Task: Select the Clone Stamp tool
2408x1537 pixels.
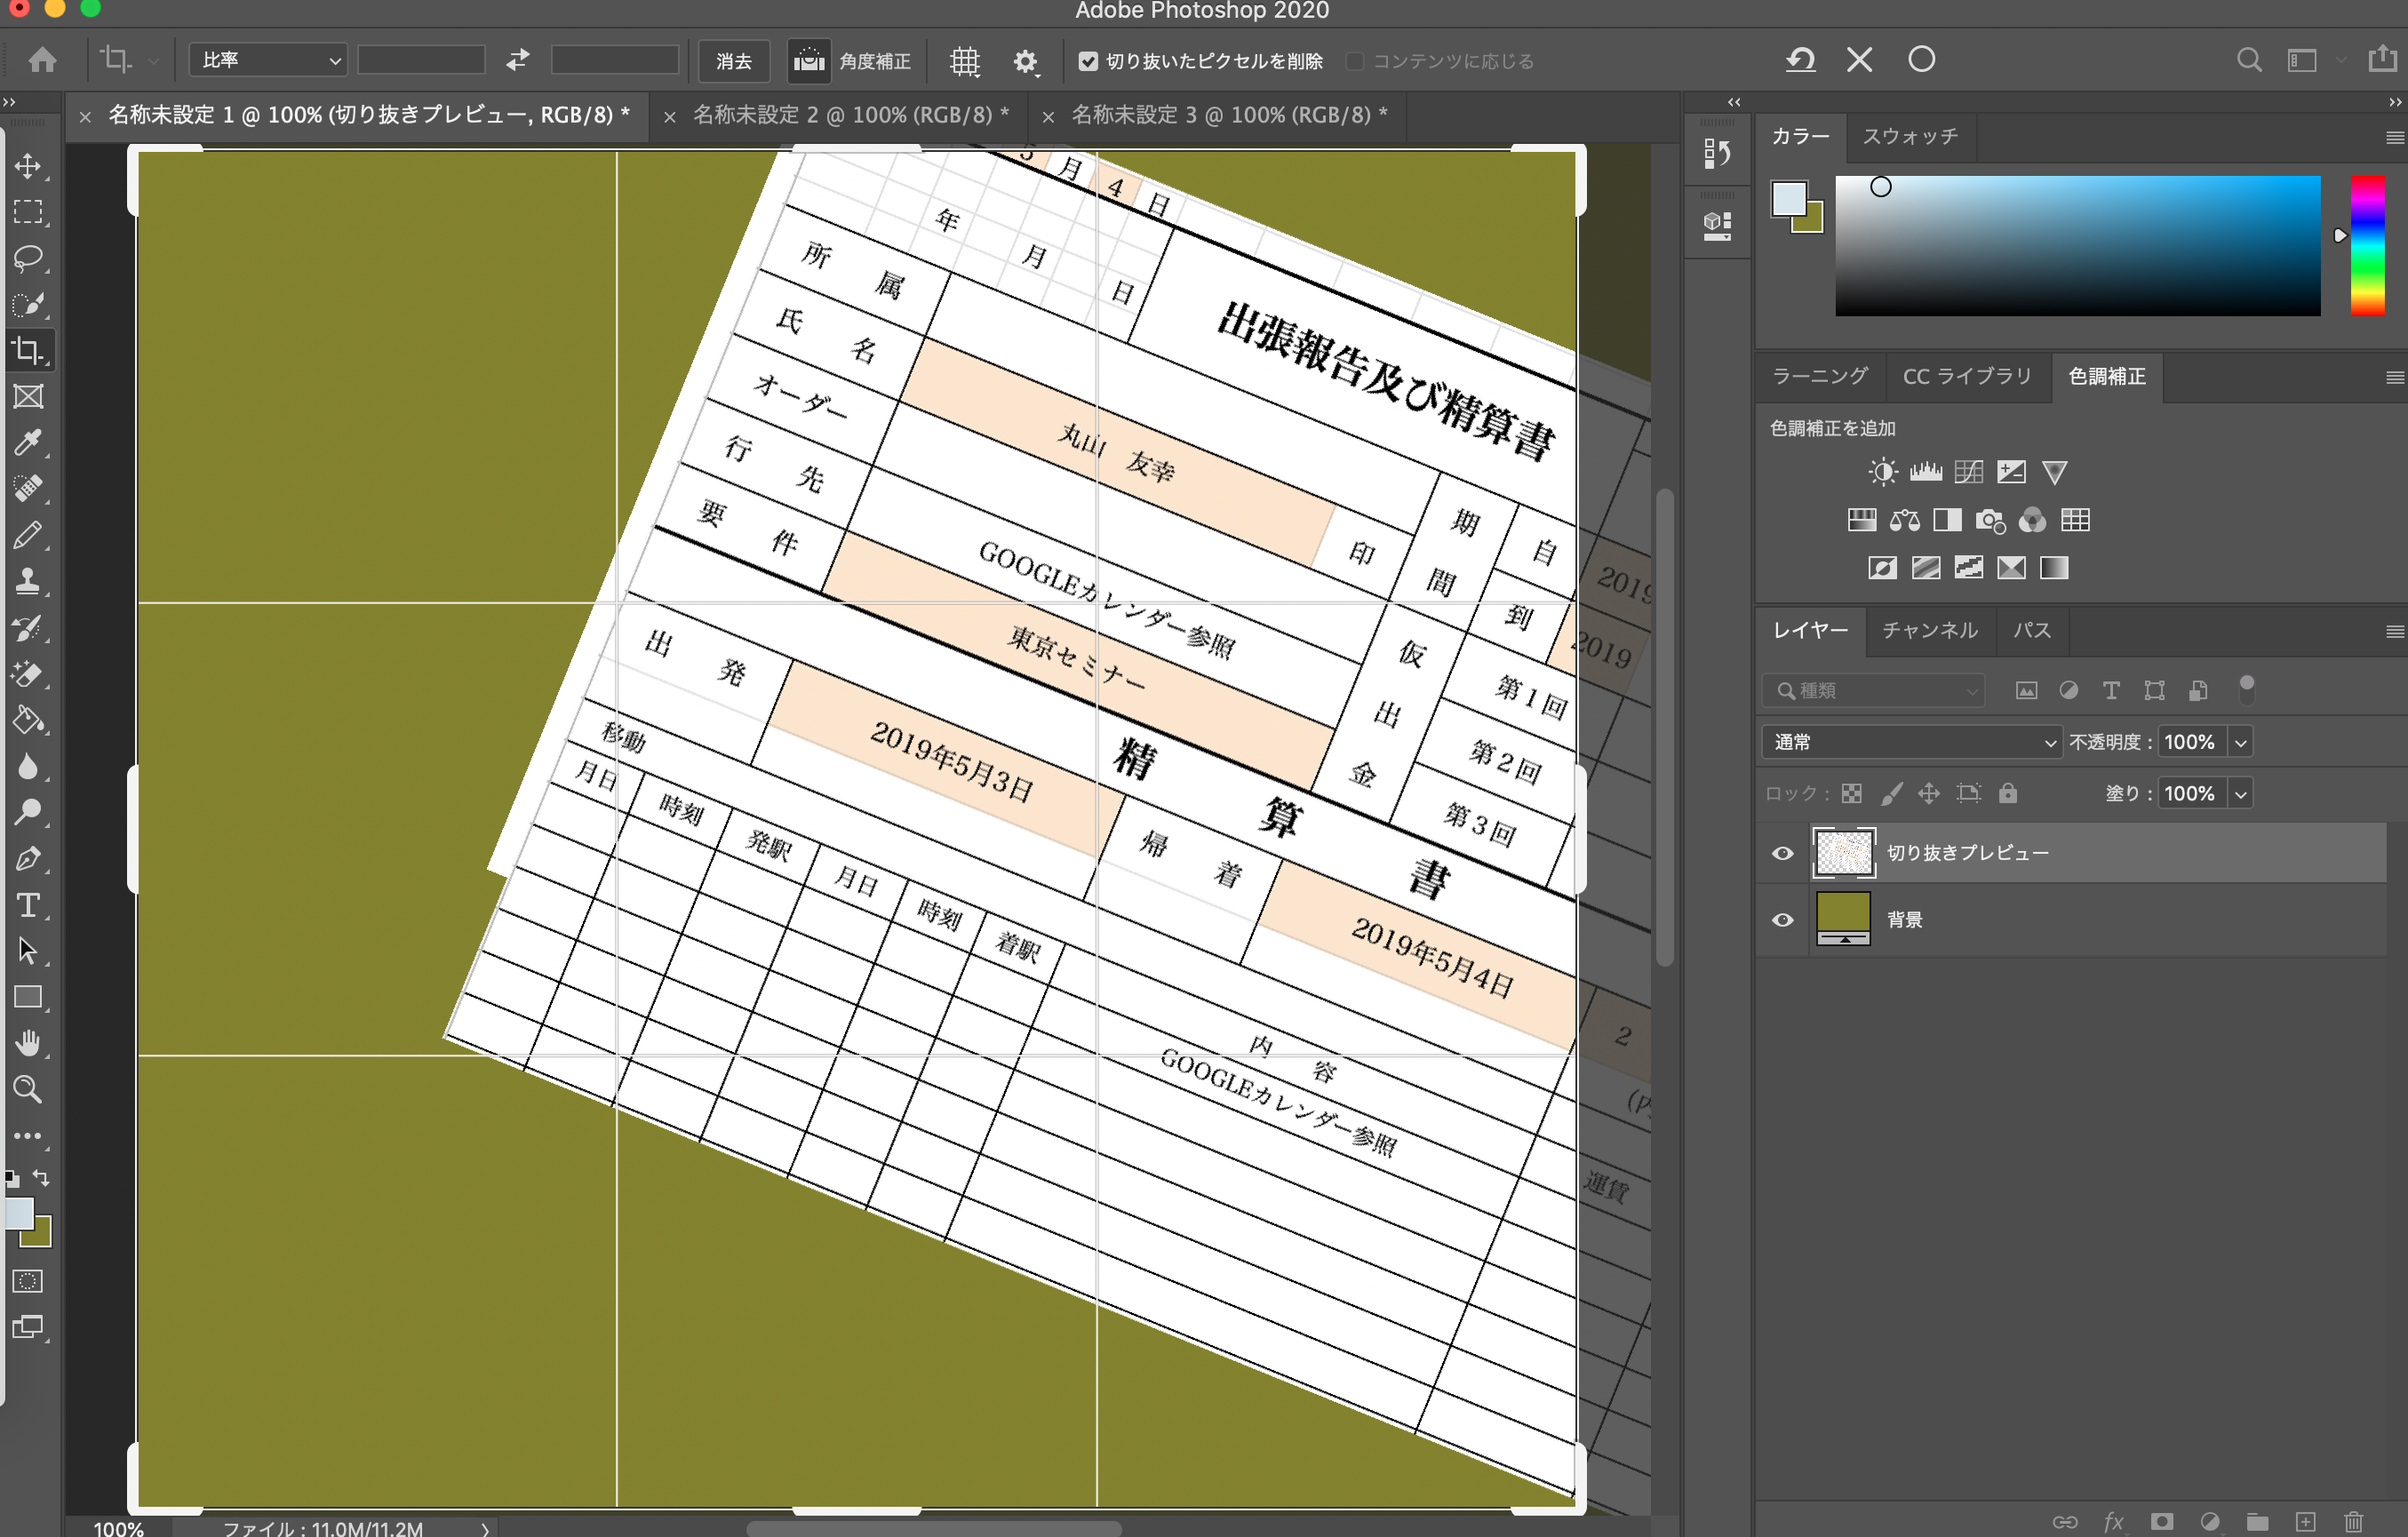Action: click(x=28, y=581)
